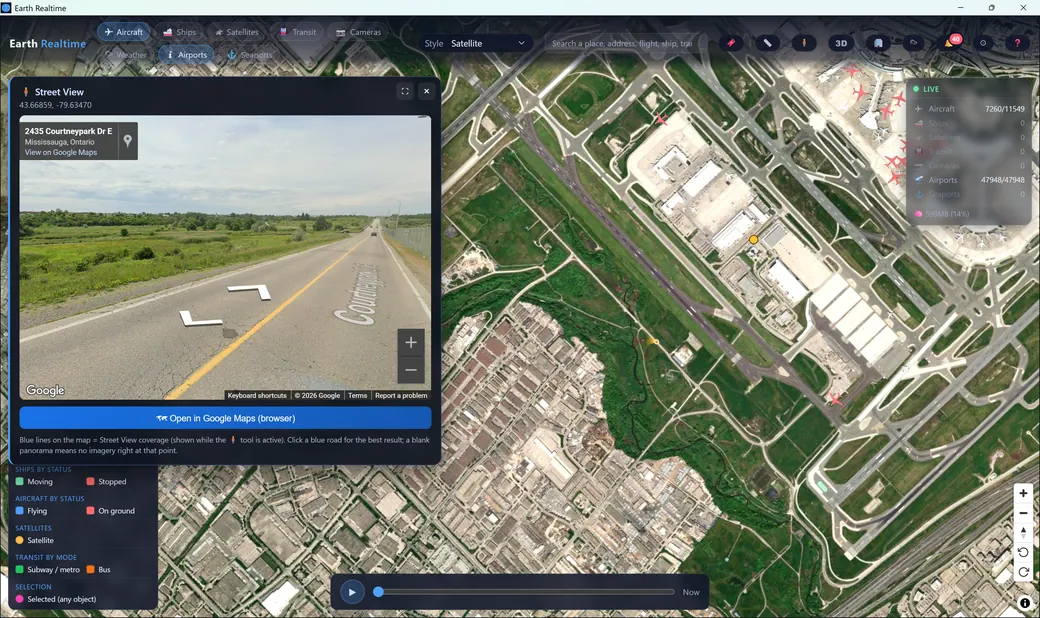Screen dimensions: 1040x618
Task: Enable the Satellites layer chip
Action: tap(237, 32)
